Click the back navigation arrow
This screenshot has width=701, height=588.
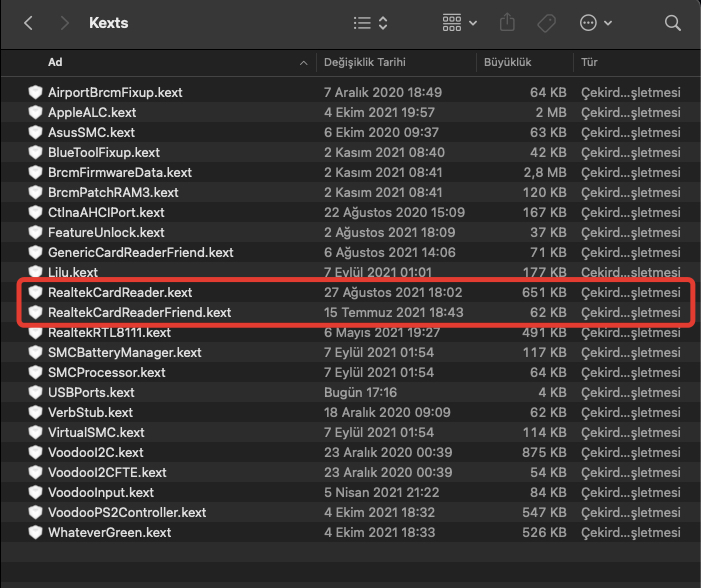[x=28, y=22]
